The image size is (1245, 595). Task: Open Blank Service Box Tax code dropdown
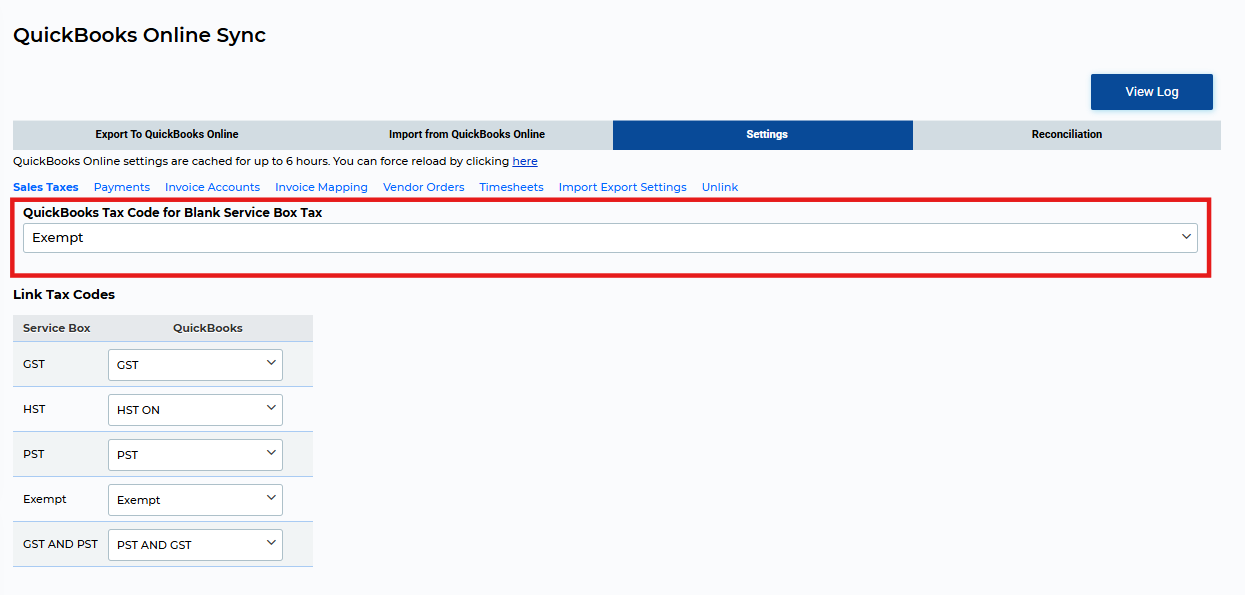[610, 238]
